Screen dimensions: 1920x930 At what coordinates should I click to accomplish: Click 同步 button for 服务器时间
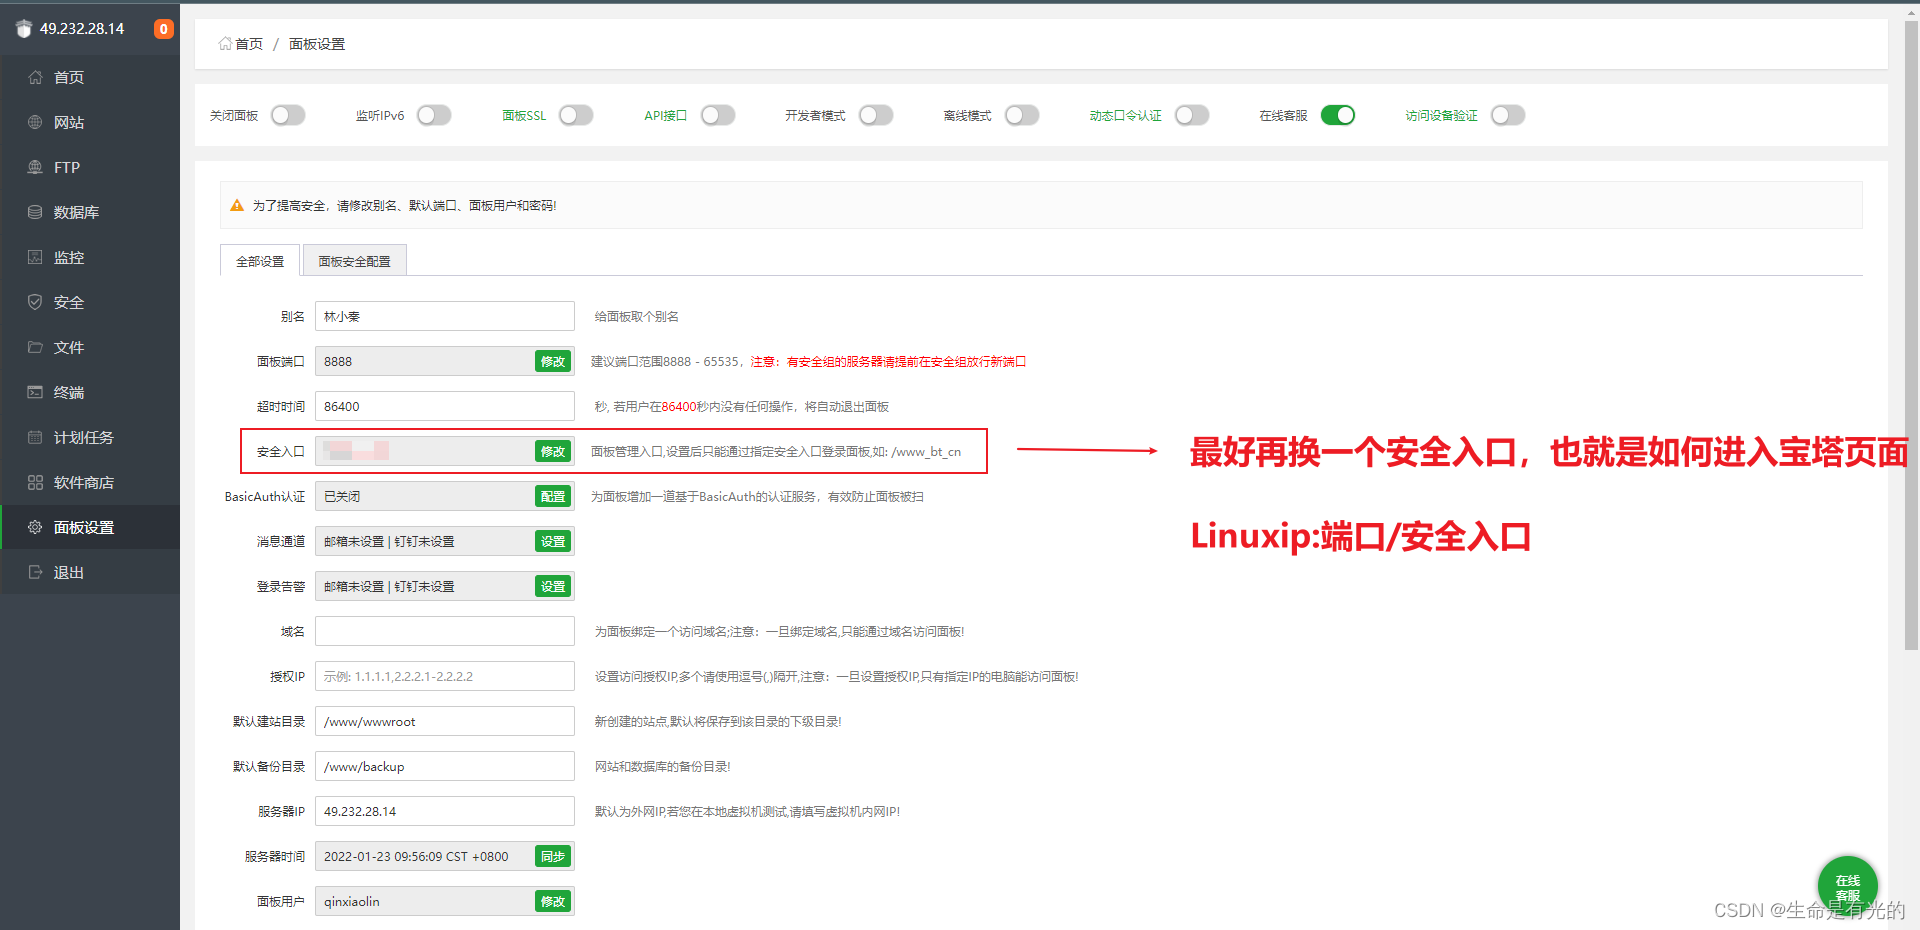553,856
